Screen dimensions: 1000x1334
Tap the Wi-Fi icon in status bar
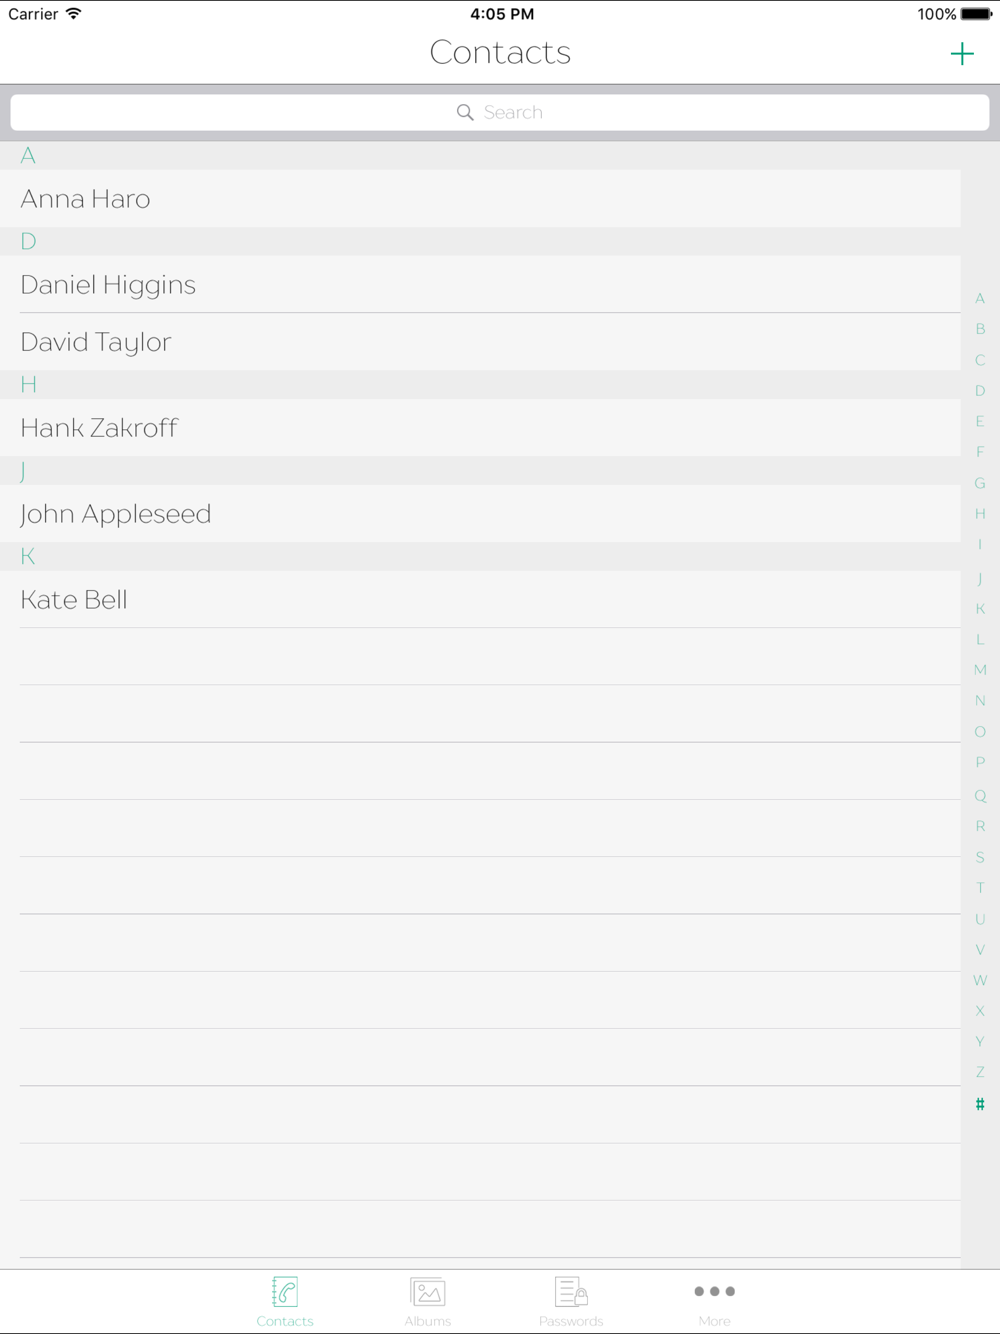coord(73,14)
